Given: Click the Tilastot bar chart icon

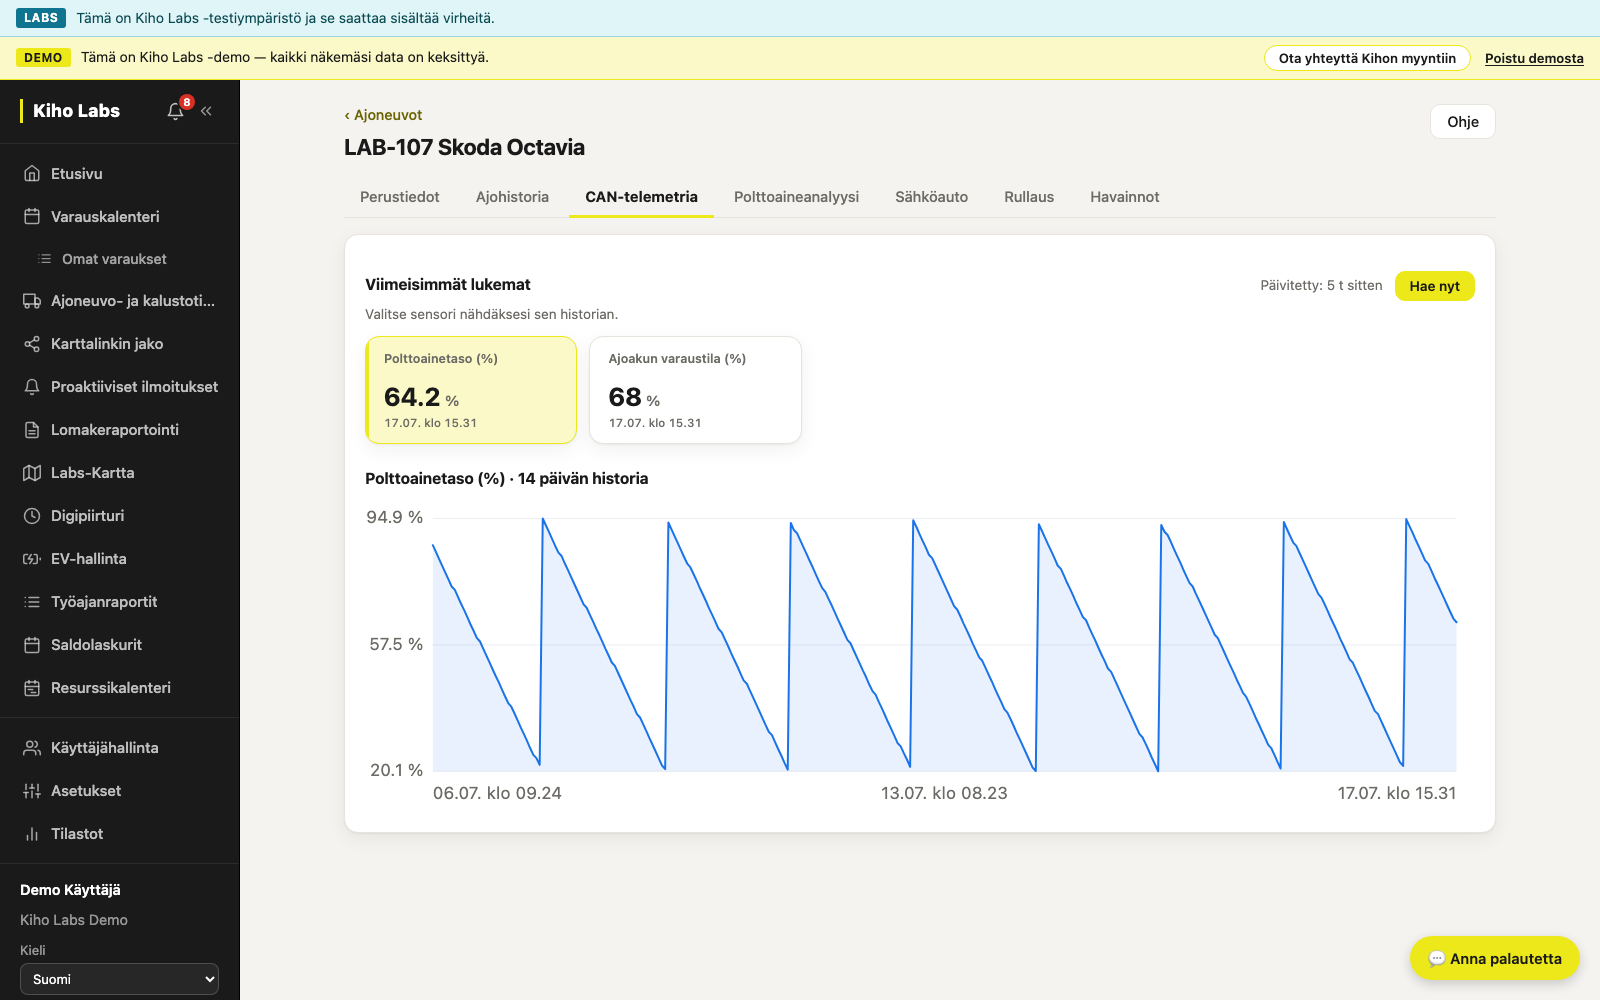Looking at the screenshot, I should (32, 834).
